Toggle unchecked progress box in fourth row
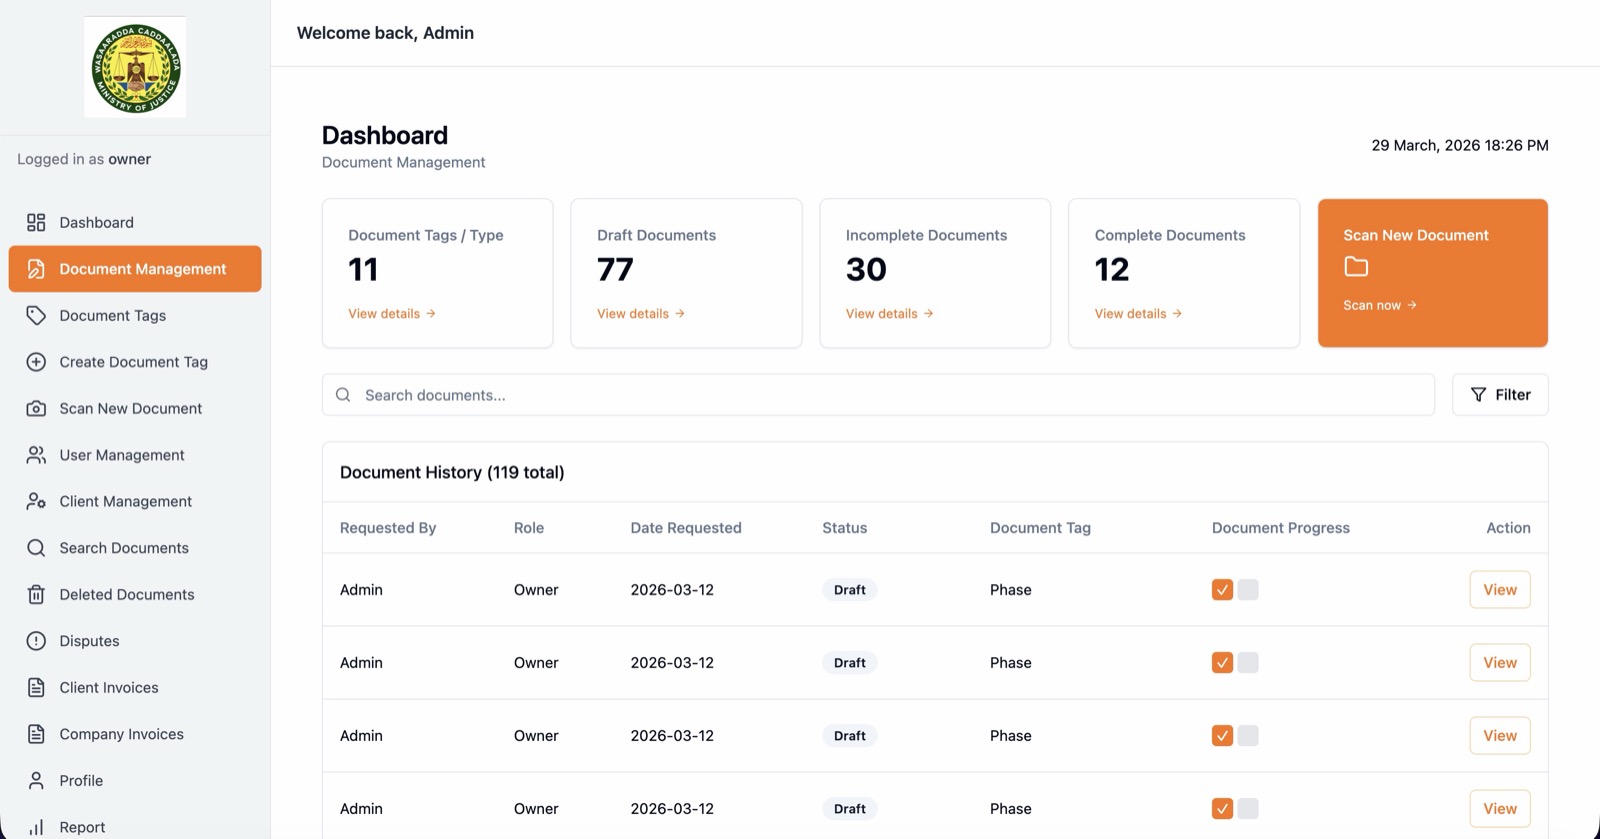Image resolution: width=1600 pixels, height=839 pixels. (1248, 809)
